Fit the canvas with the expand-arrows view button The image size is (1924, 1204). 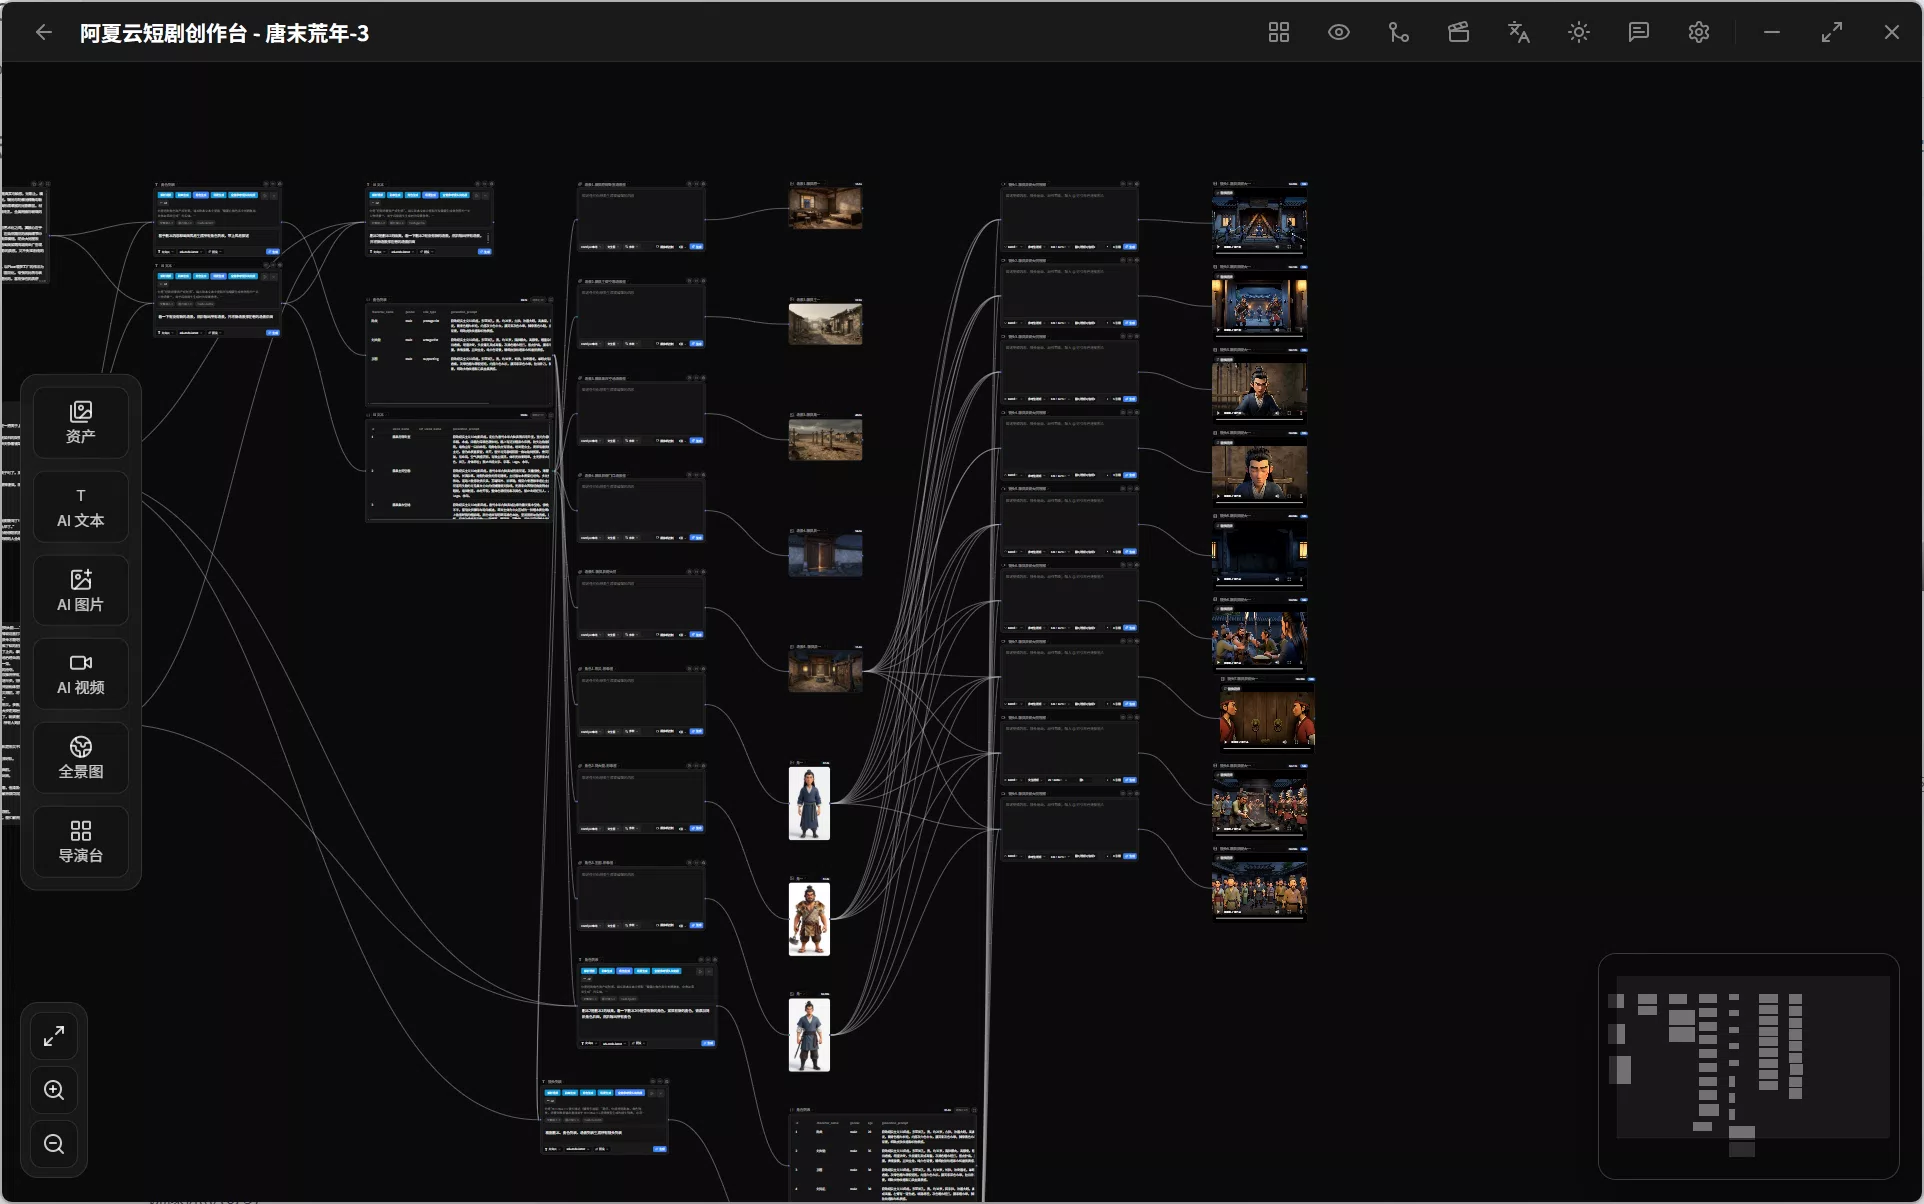(54, 1036)
